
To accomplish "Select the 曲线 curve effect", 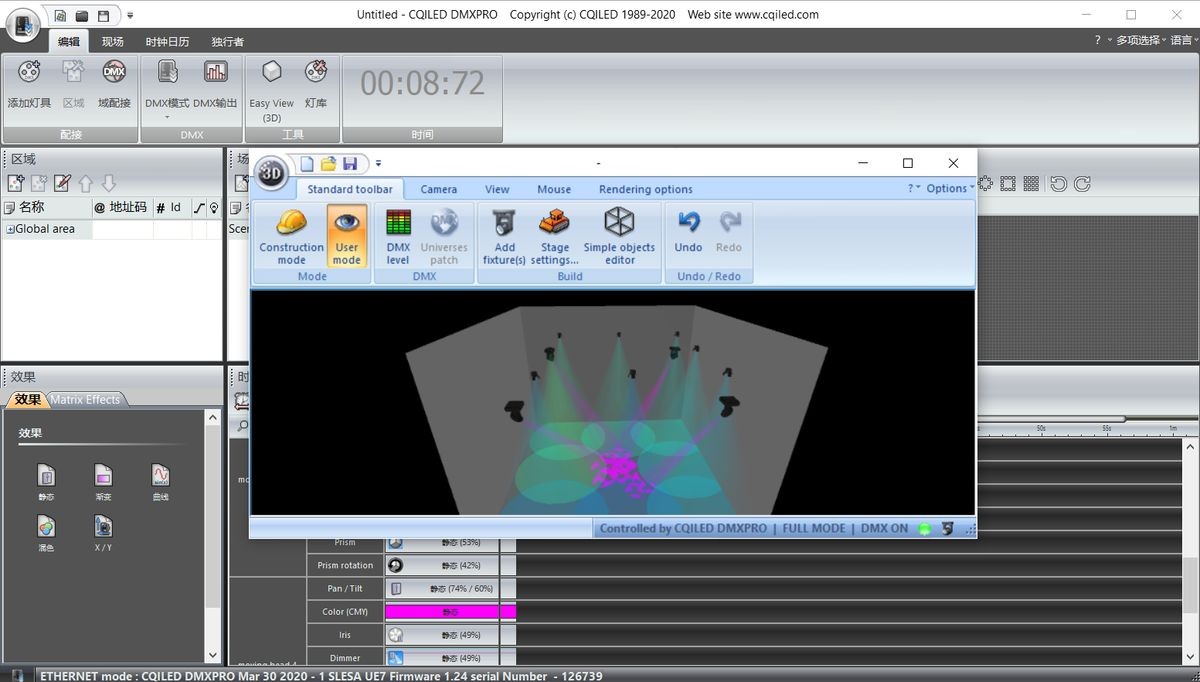I will [160, 481].
